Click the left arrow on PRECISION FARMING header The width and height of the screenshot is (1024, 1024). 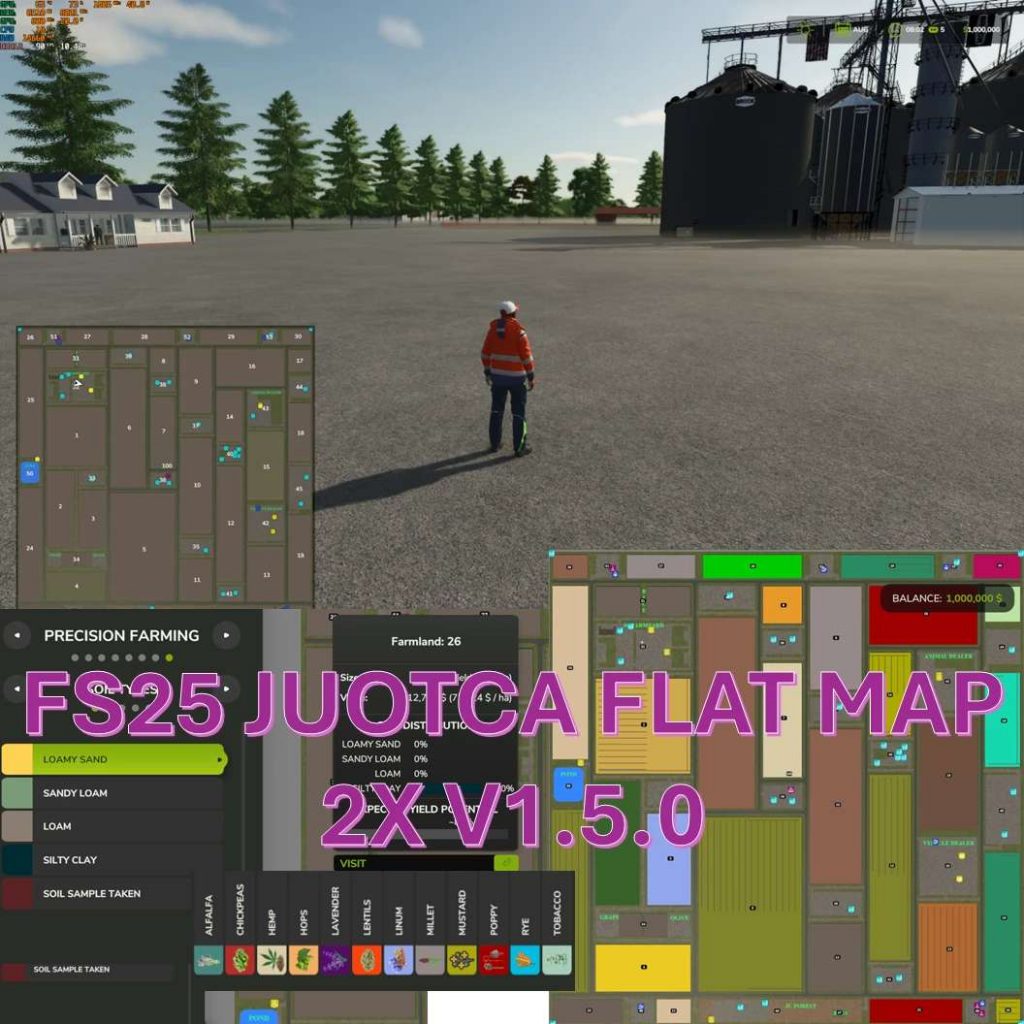17,636
